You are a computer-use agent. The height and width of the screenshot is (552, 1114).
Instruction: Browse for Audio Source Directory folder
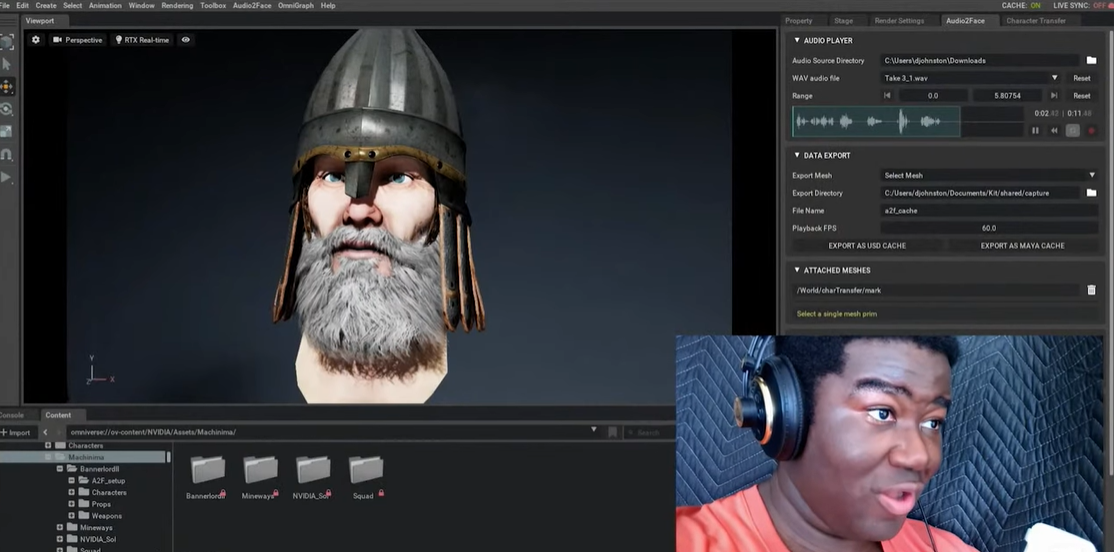pos(1091,61)
